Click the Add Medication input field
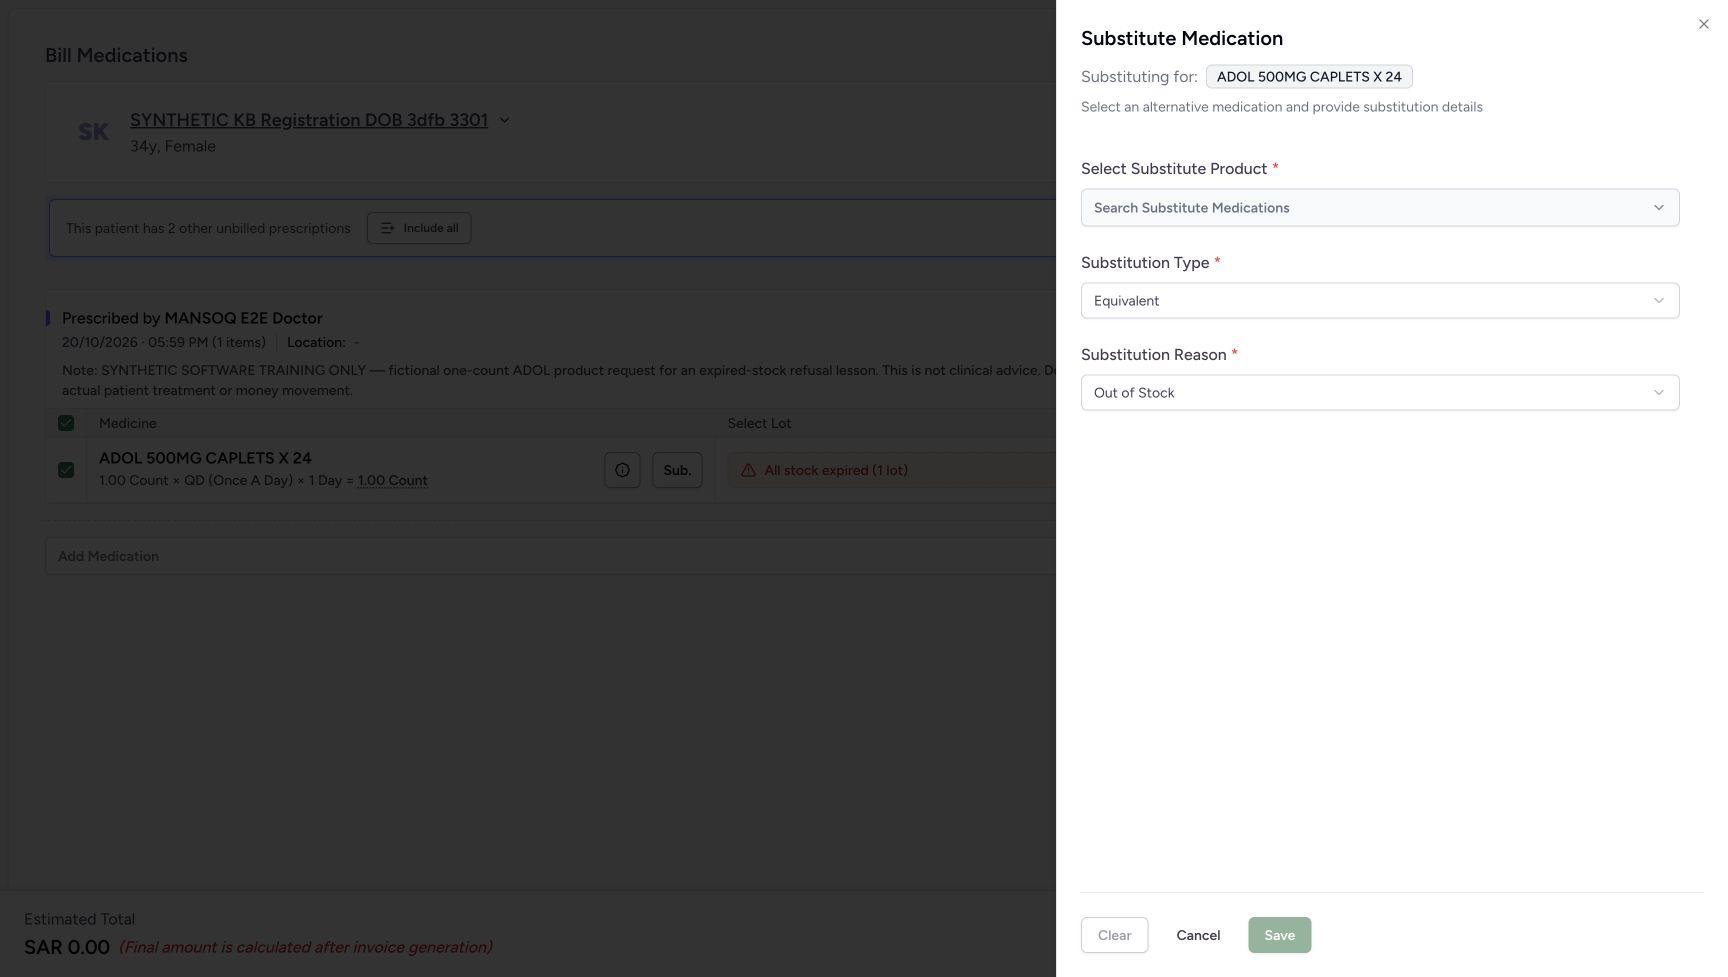Viewport: 1728px width, 977px height. (550, 556)
